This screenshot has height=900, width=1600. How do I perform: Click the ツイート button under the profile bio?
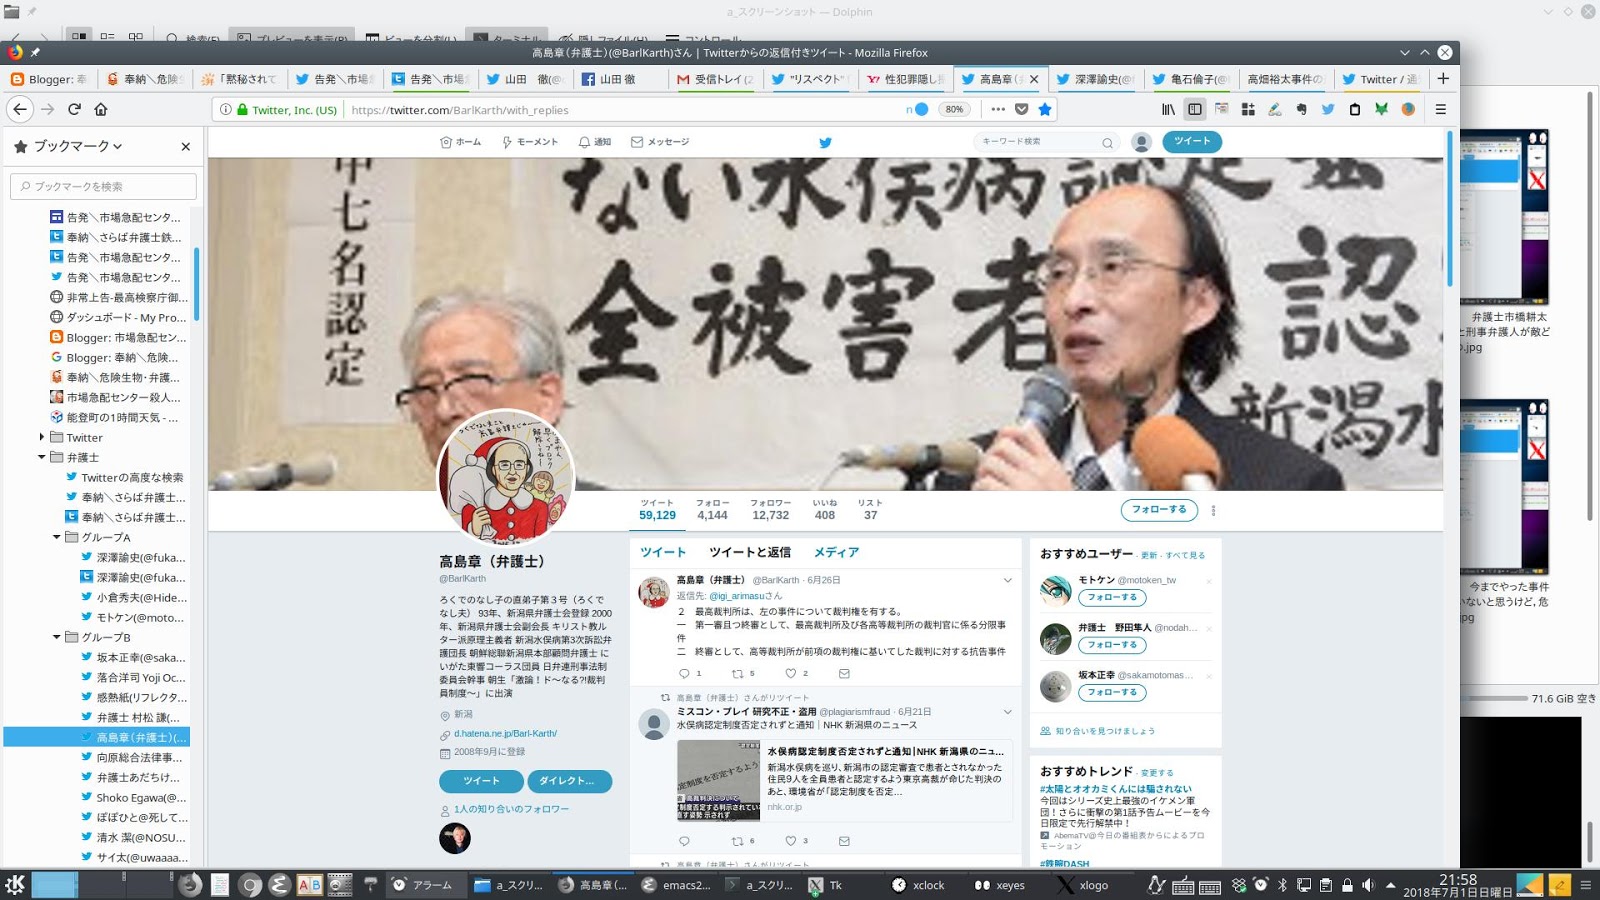point(481,781)
